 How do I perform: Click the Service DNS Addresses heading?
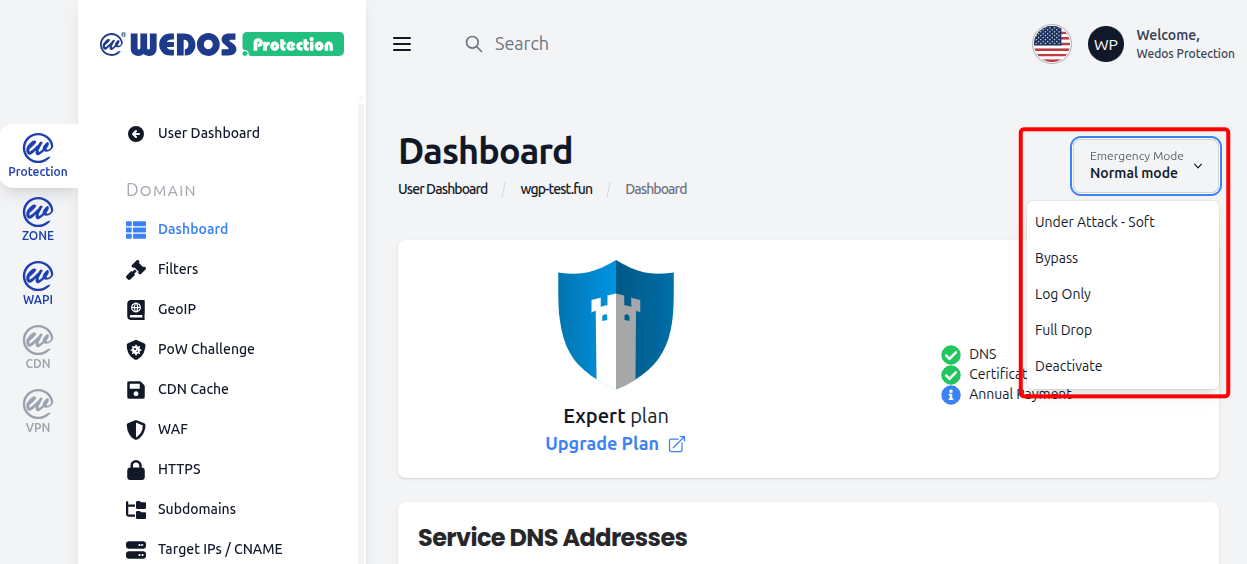click(x=552, y=537)
